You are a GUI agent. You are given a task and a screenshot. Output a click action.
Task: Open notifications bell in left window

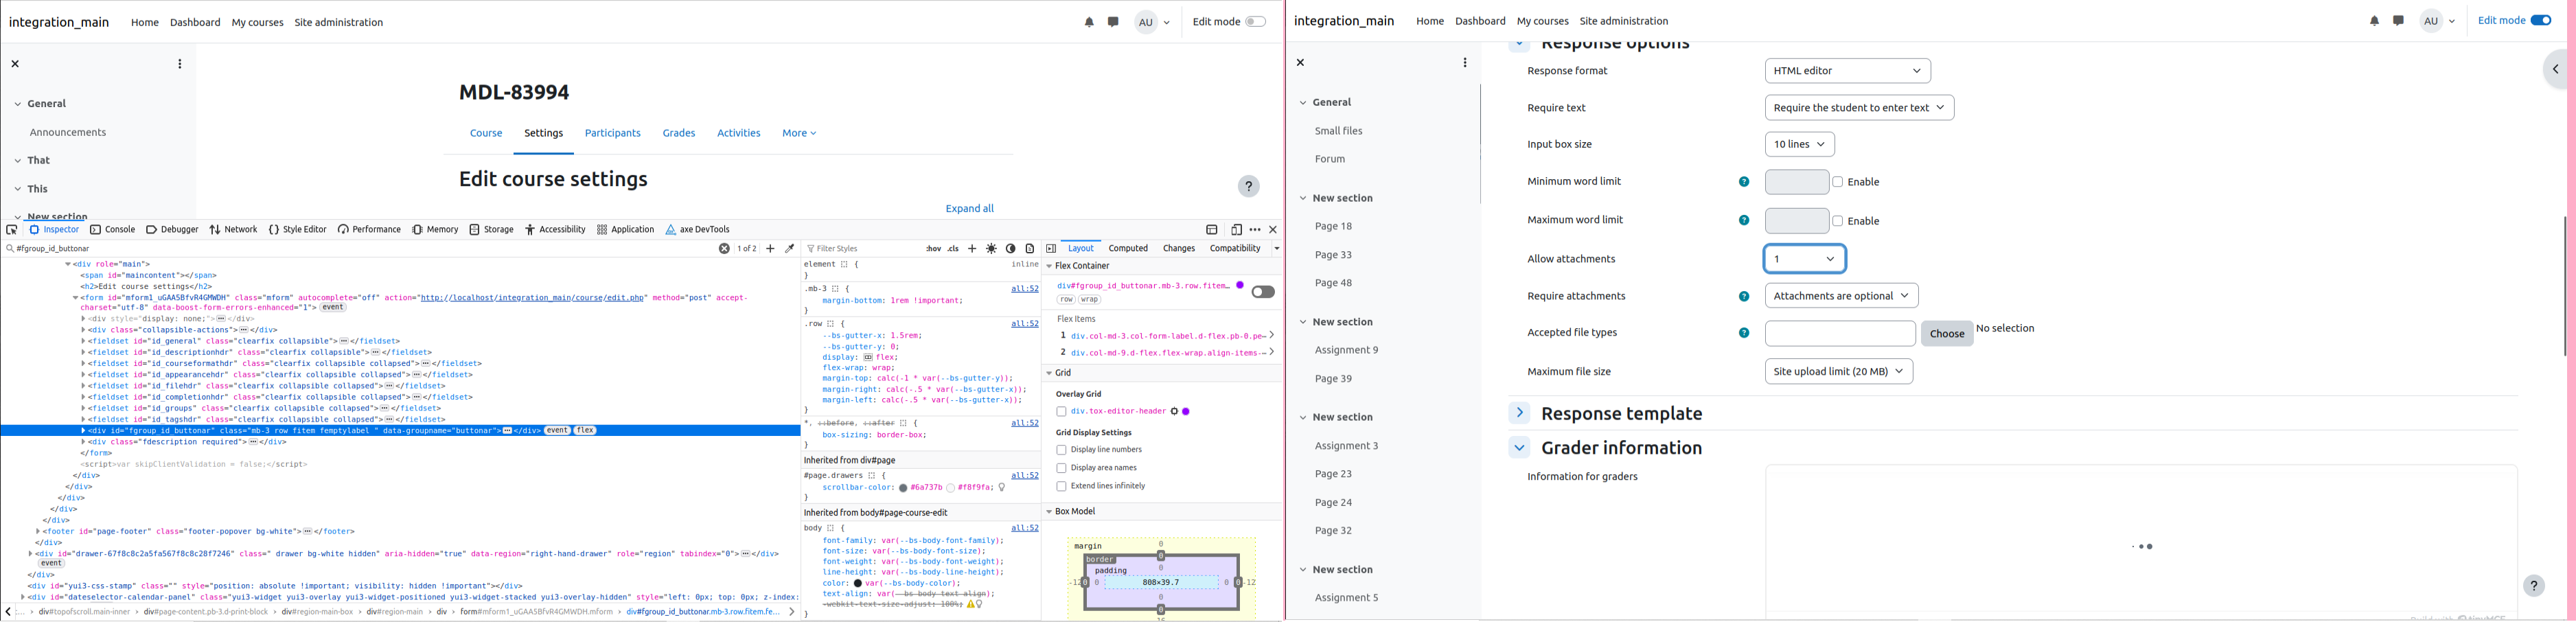[1089, 22]
